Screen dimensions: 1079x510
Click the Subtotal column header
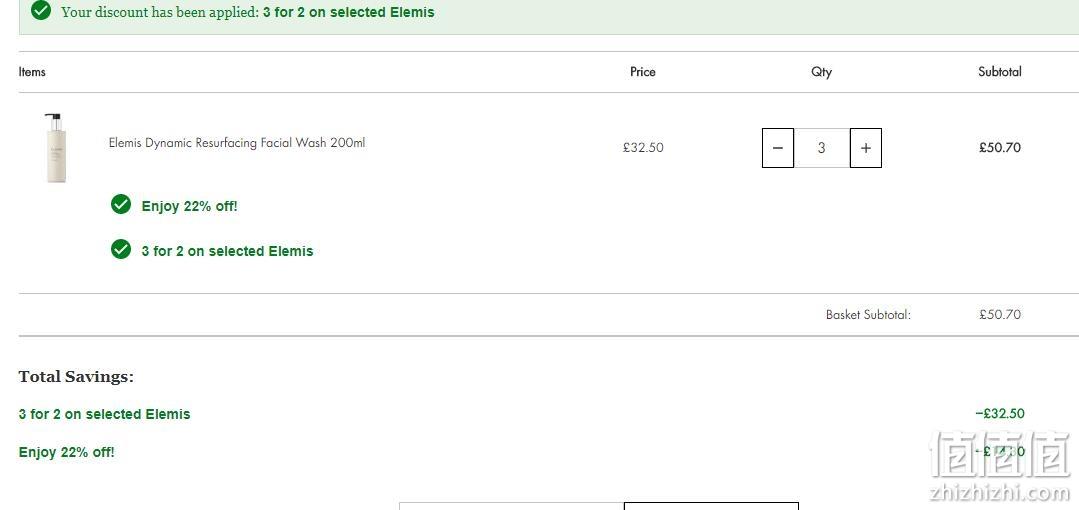(1000, 72)
